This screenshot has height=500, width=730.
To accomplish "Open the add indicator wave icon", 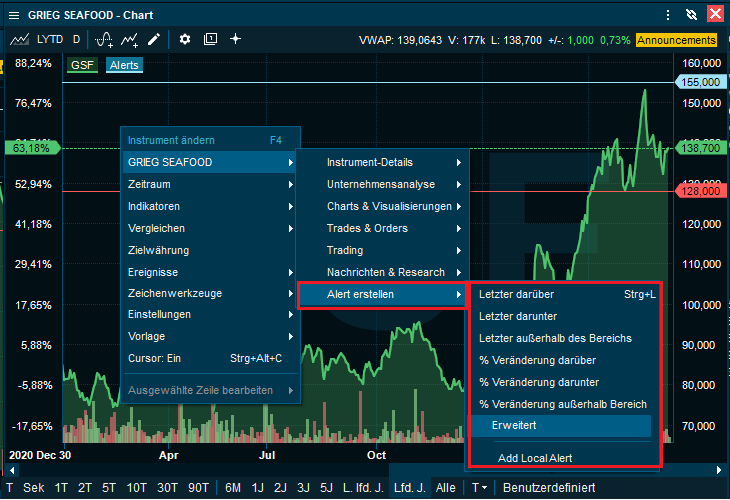I will coord(103,40).
